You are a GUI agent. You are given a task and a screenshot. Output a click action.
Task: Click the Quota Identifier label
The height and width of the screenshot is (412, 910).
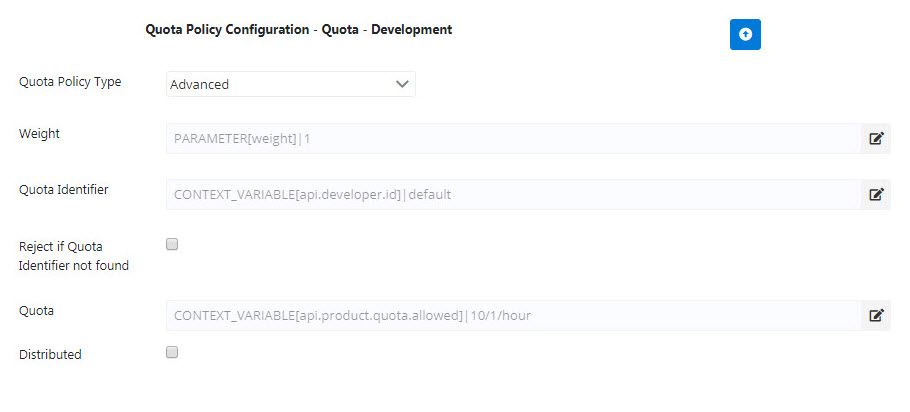(64, 189)
